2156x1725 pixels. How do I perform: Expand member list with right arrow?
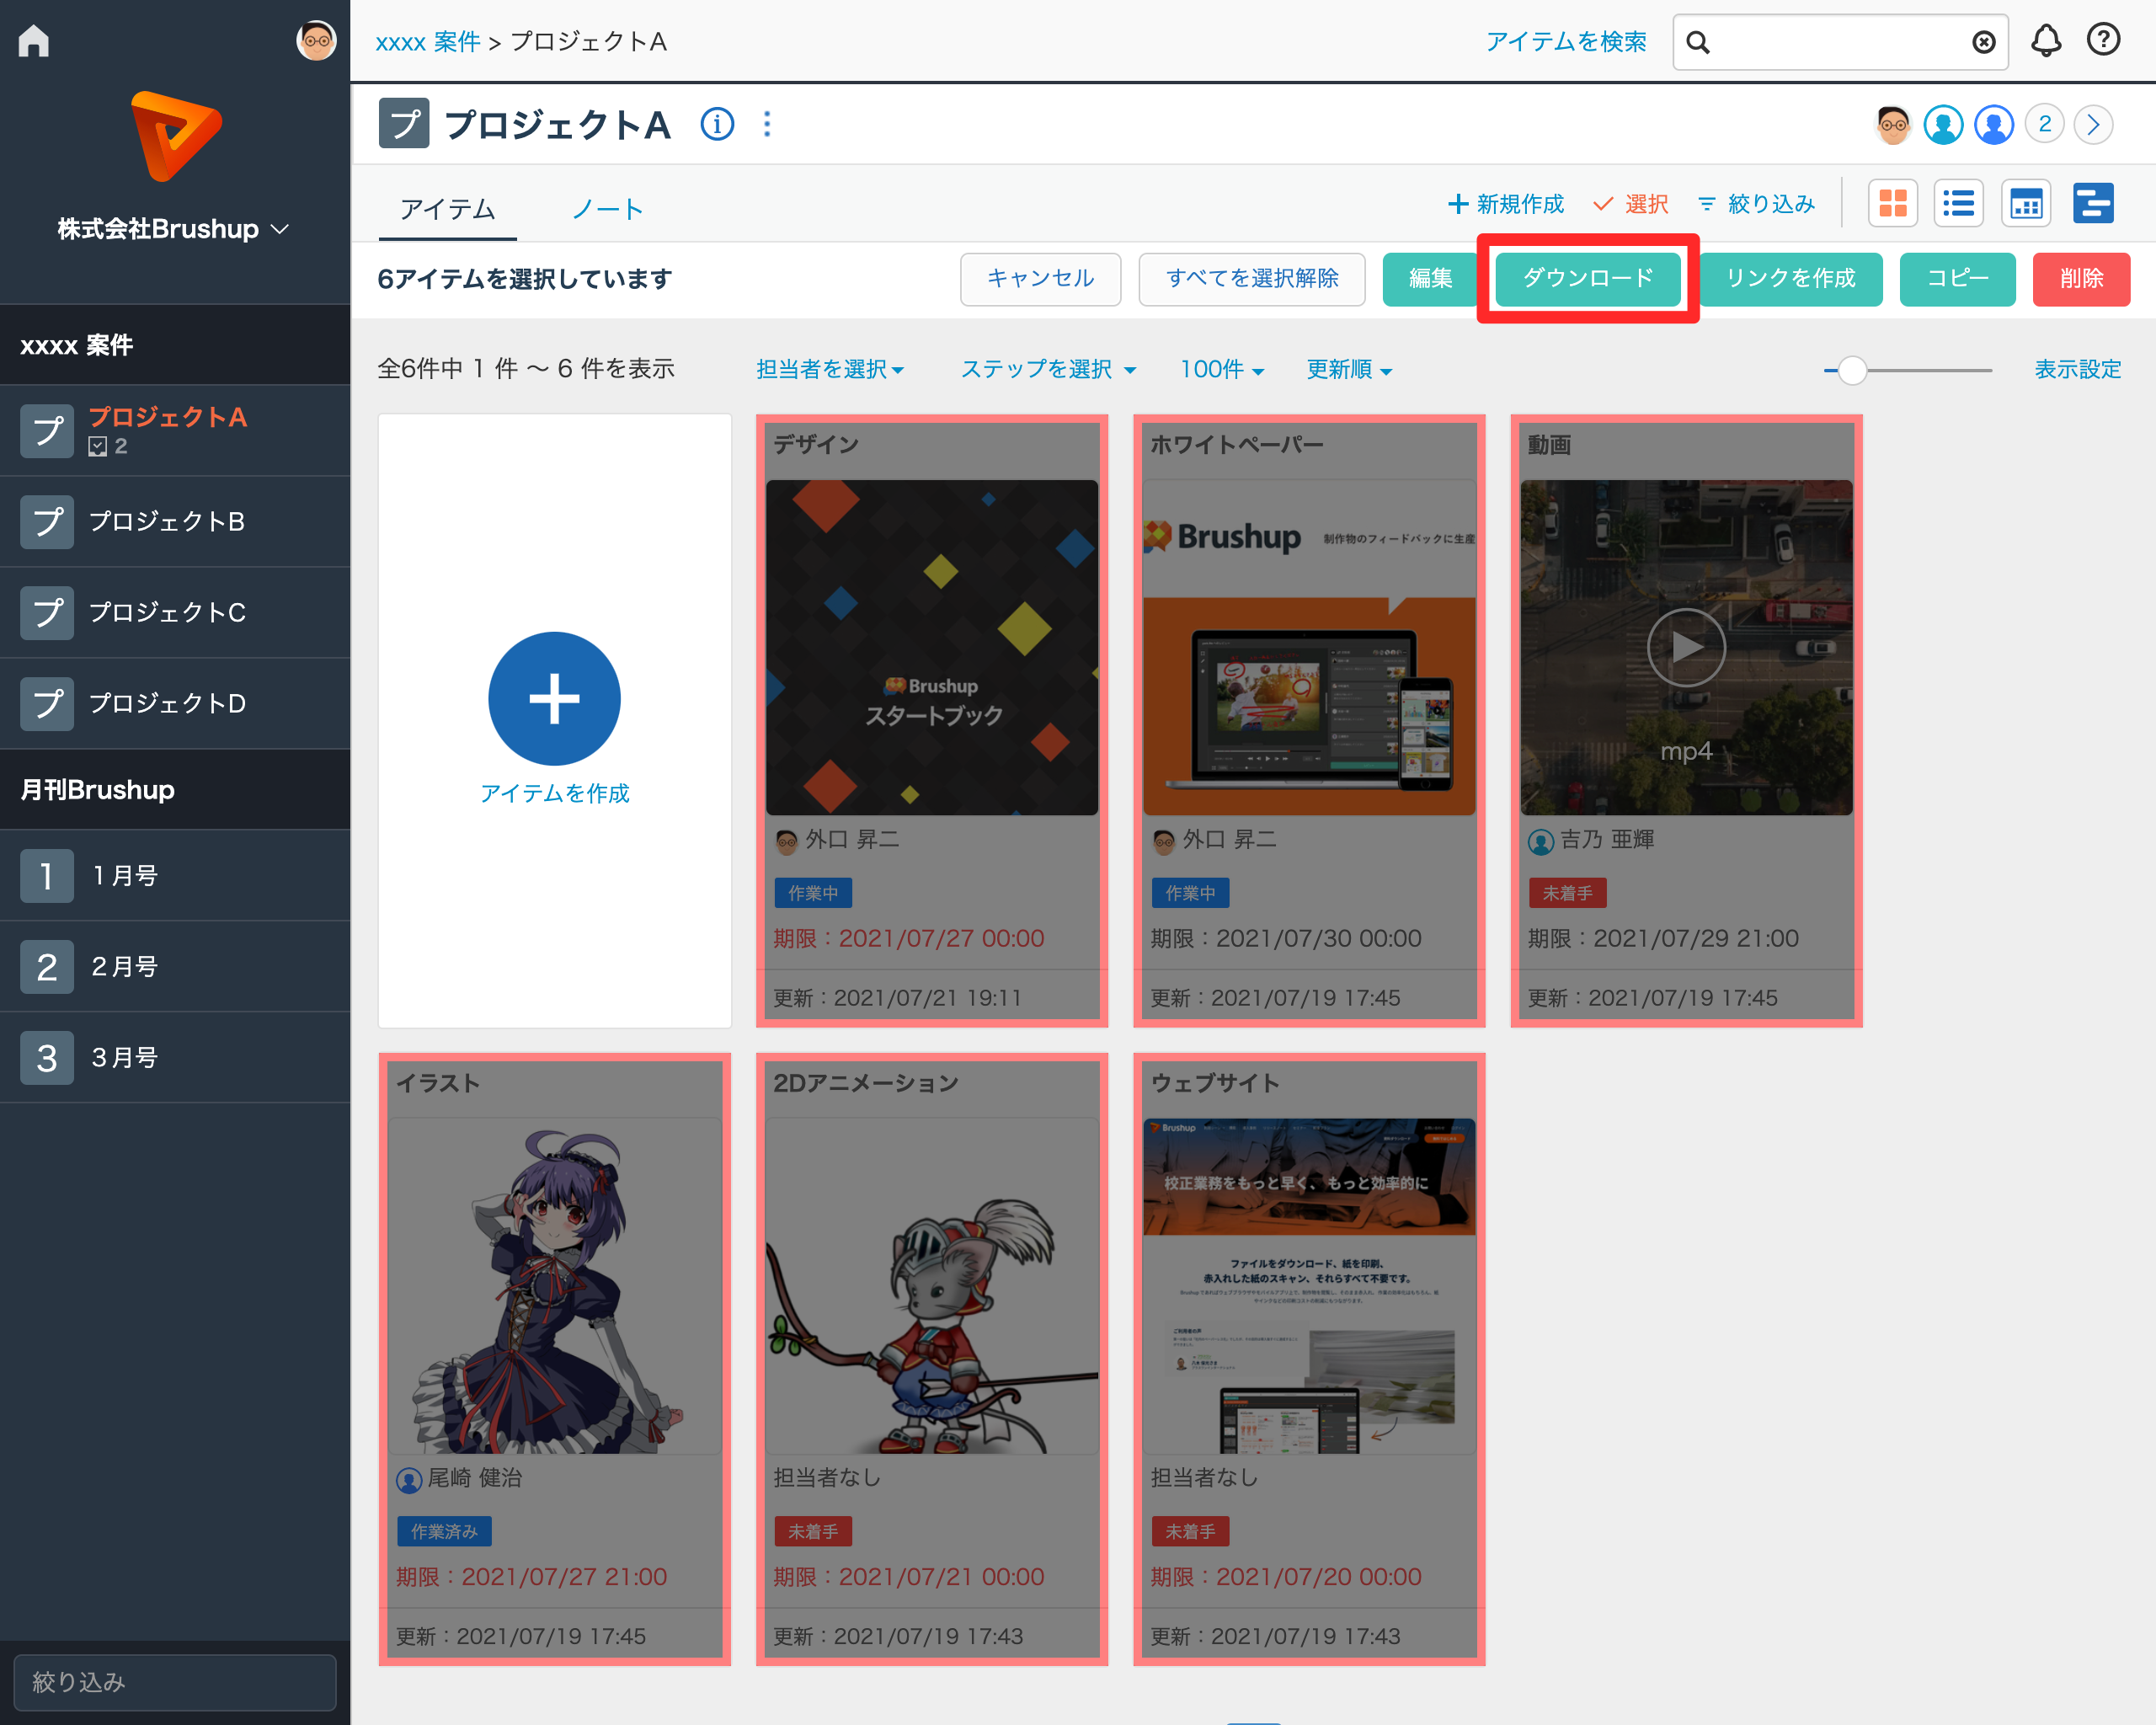(2093, 125)
